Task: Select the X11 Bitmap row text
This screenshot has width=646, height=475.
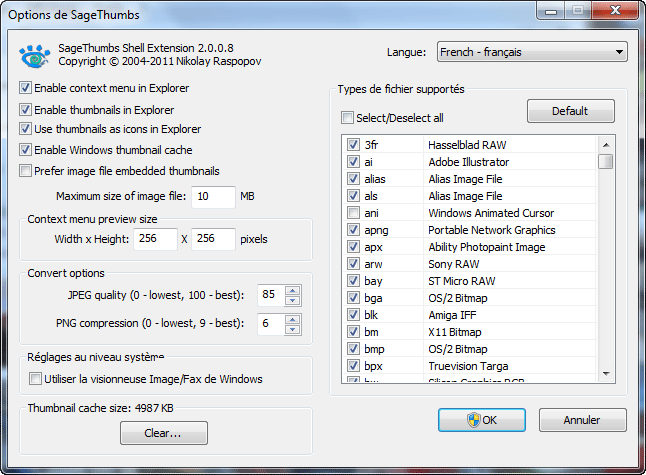Action: tap(454, 332)
